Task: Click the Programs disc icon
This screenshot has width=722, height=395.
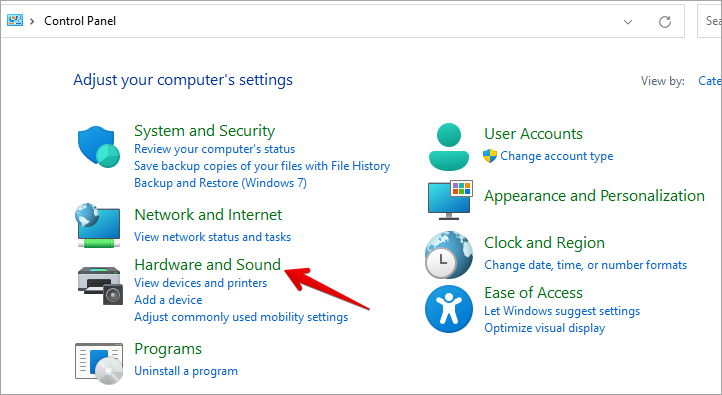Action: click(x=99, y=363)
